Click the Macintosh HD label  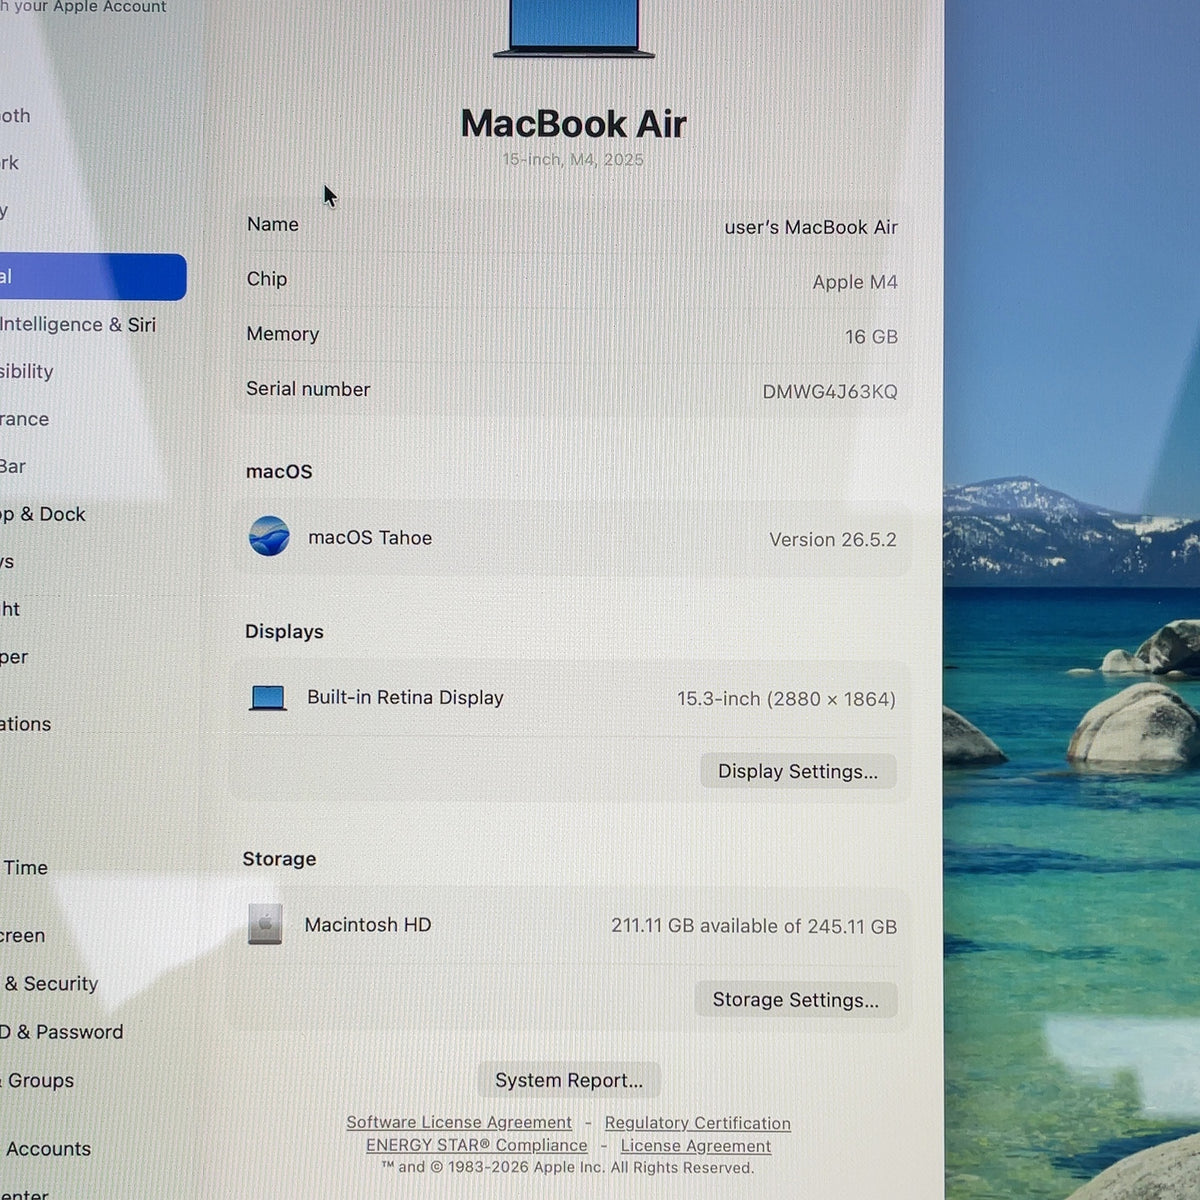click(x=368, y=925)
